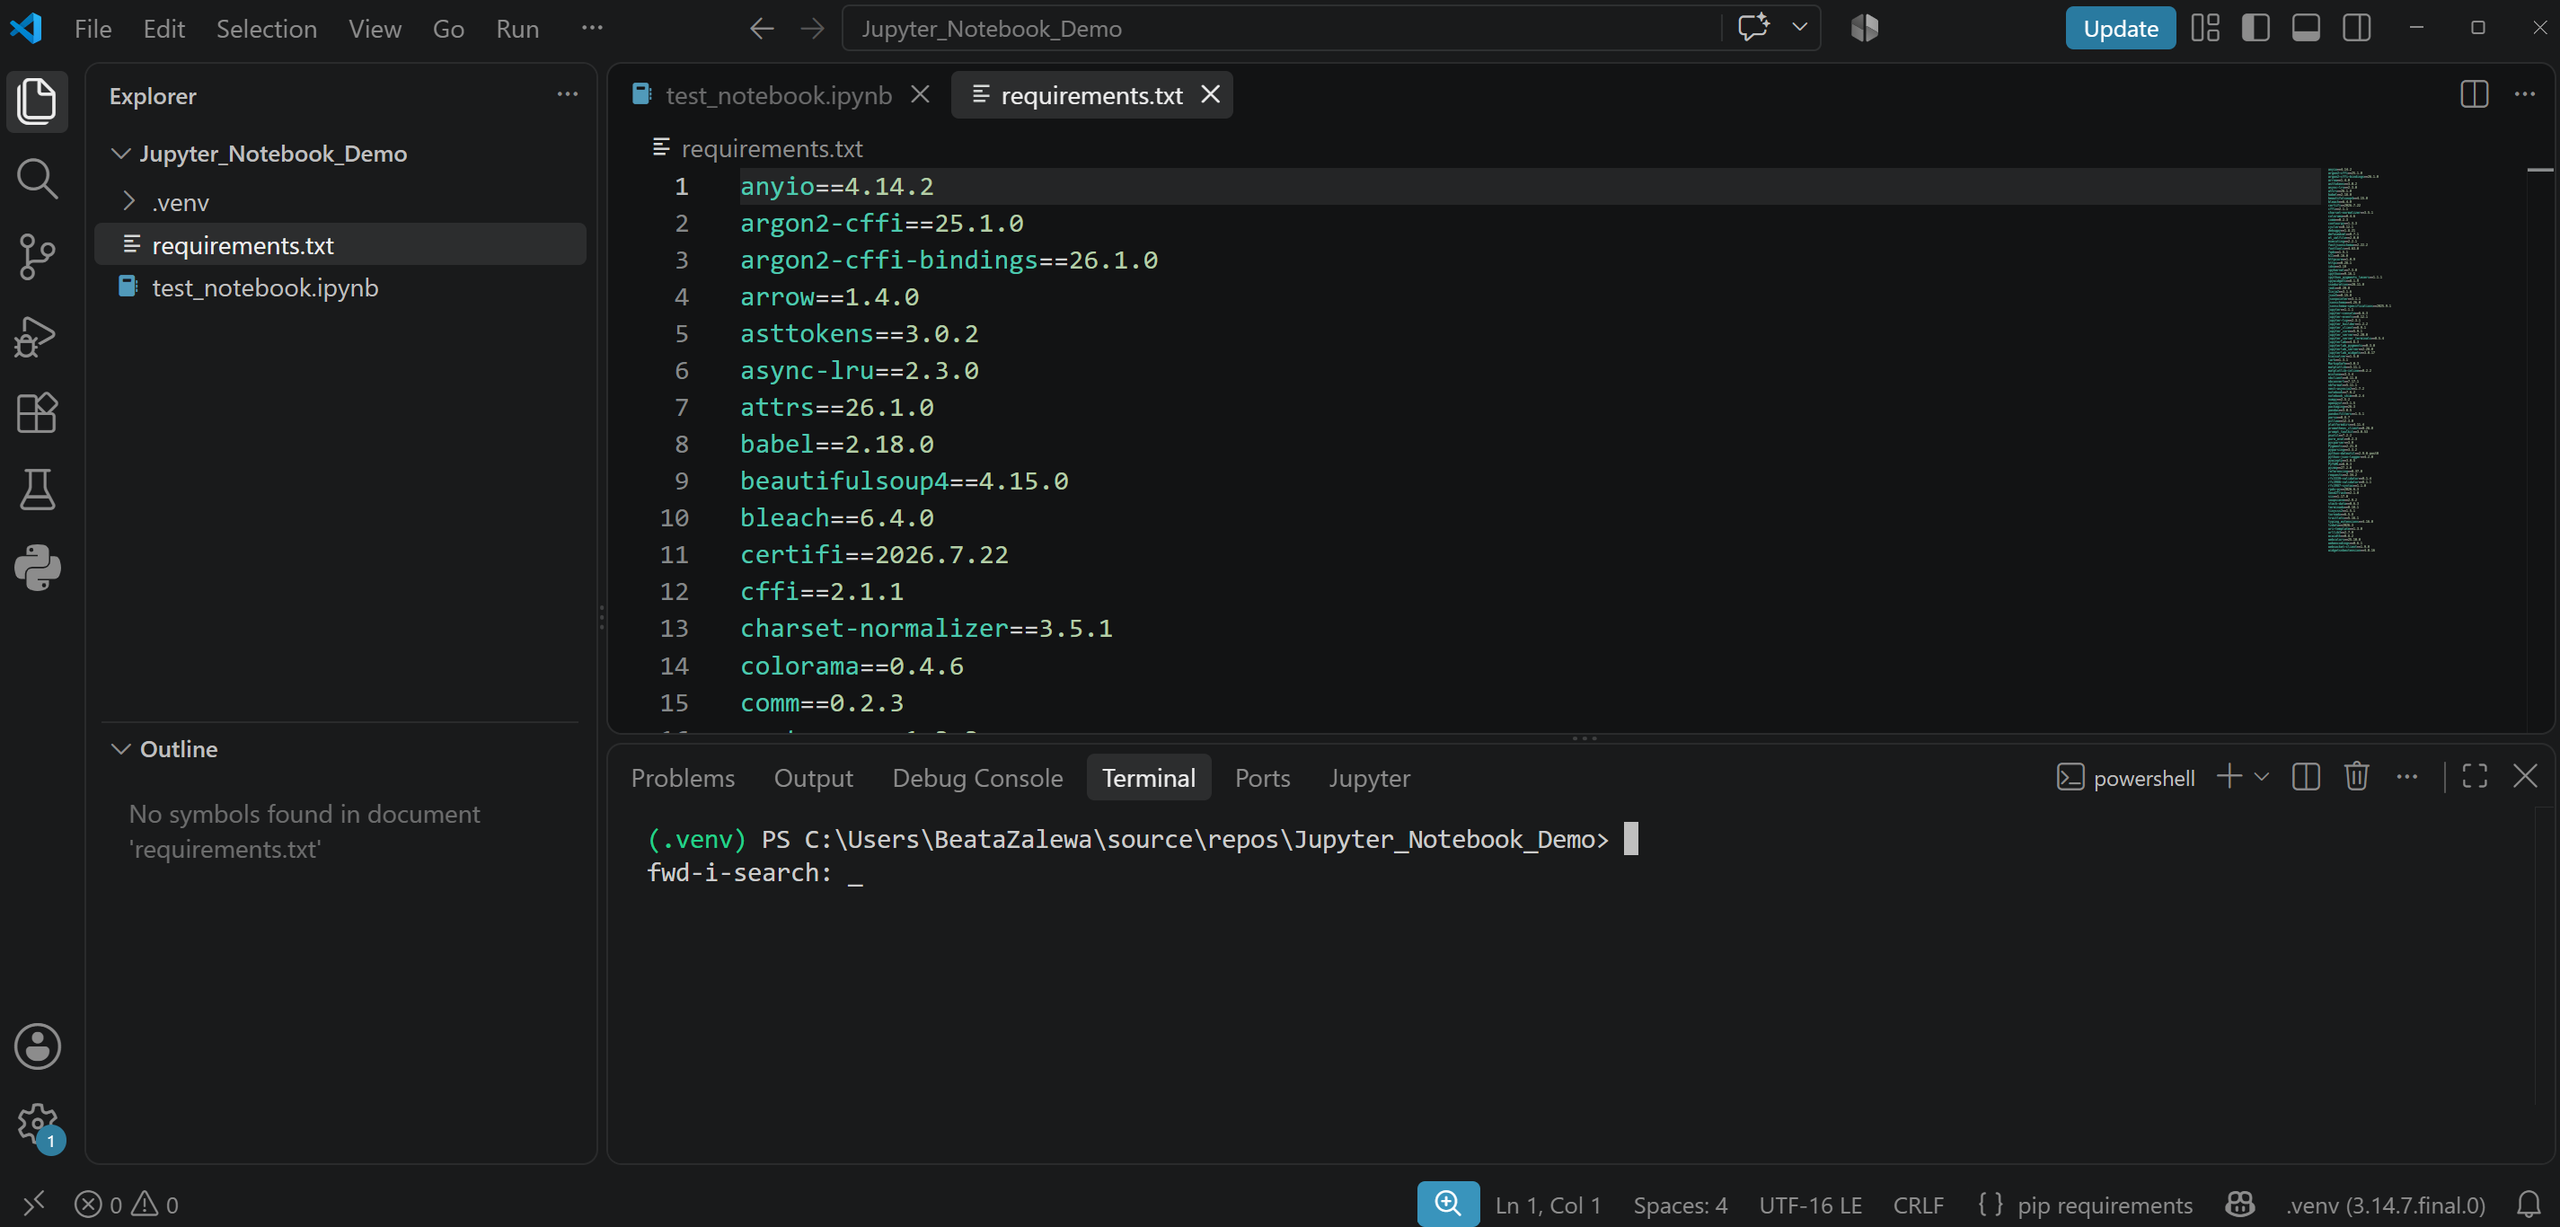Go to line via Ln 1, Col 1
The height and width of the screenshot is (1227, 2560).
coord(1547,1204)
